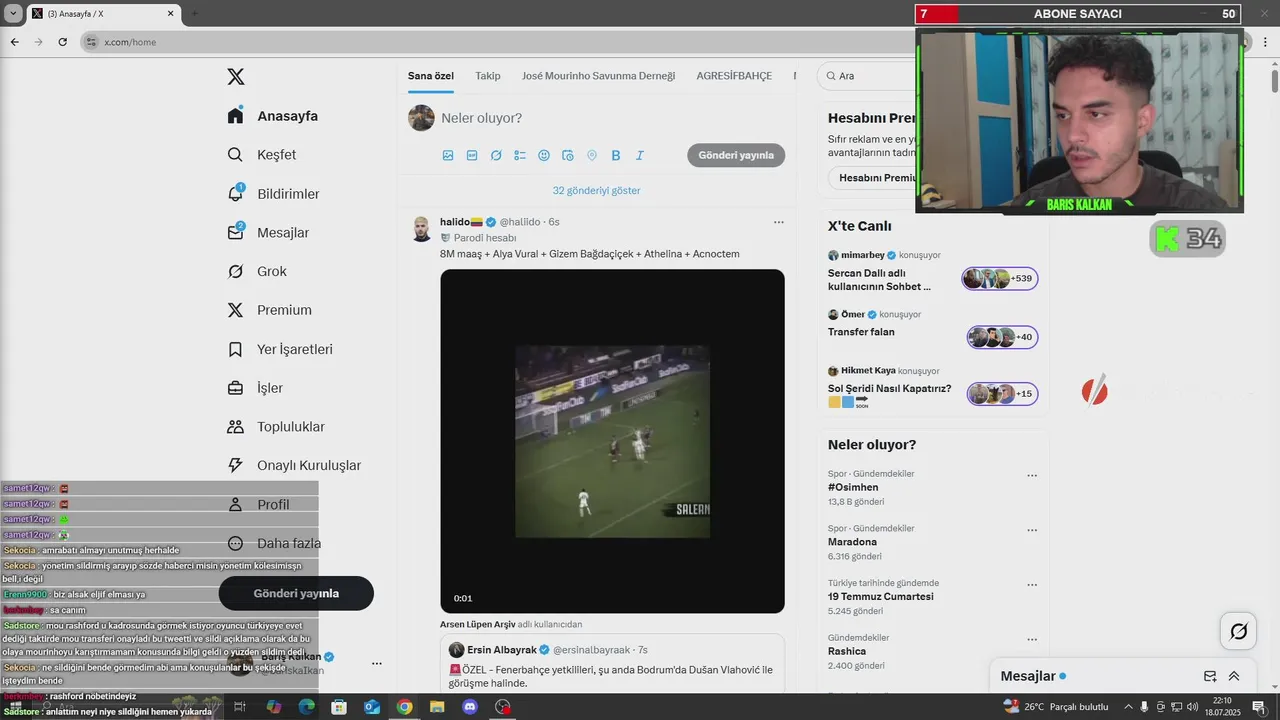
Task: Open @ersinalbayraak quoted post
Action: click(x=613, y=663)
